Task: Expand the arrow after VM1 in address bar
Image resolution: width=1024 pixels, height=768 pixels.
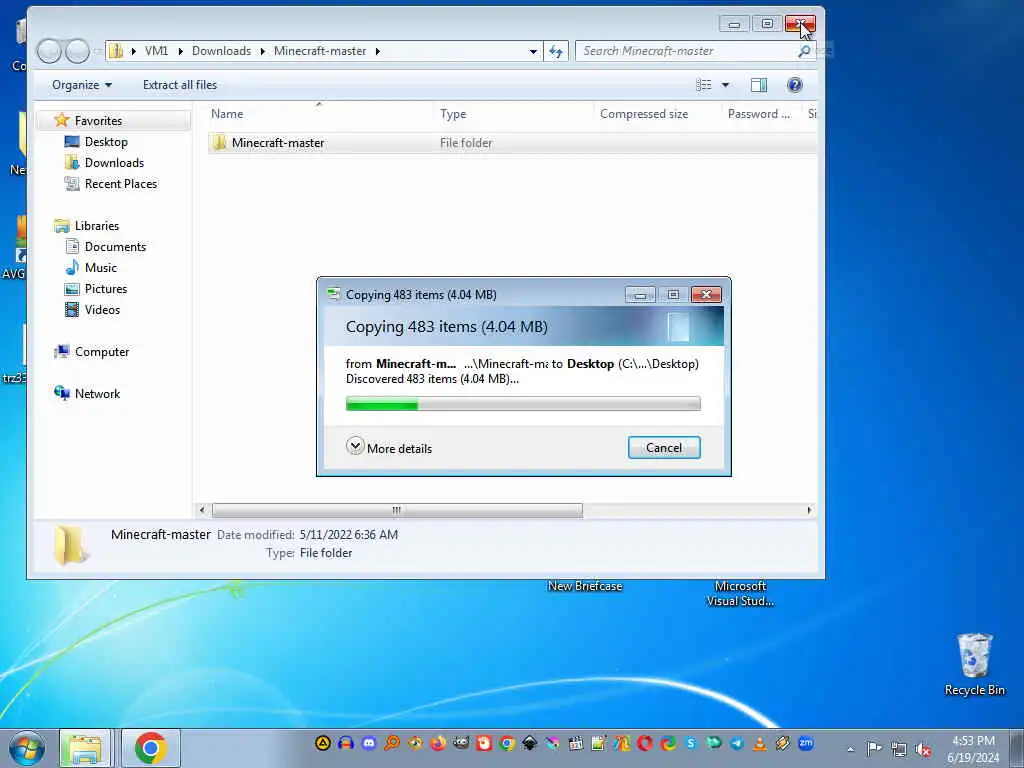Action: [180, 51]
